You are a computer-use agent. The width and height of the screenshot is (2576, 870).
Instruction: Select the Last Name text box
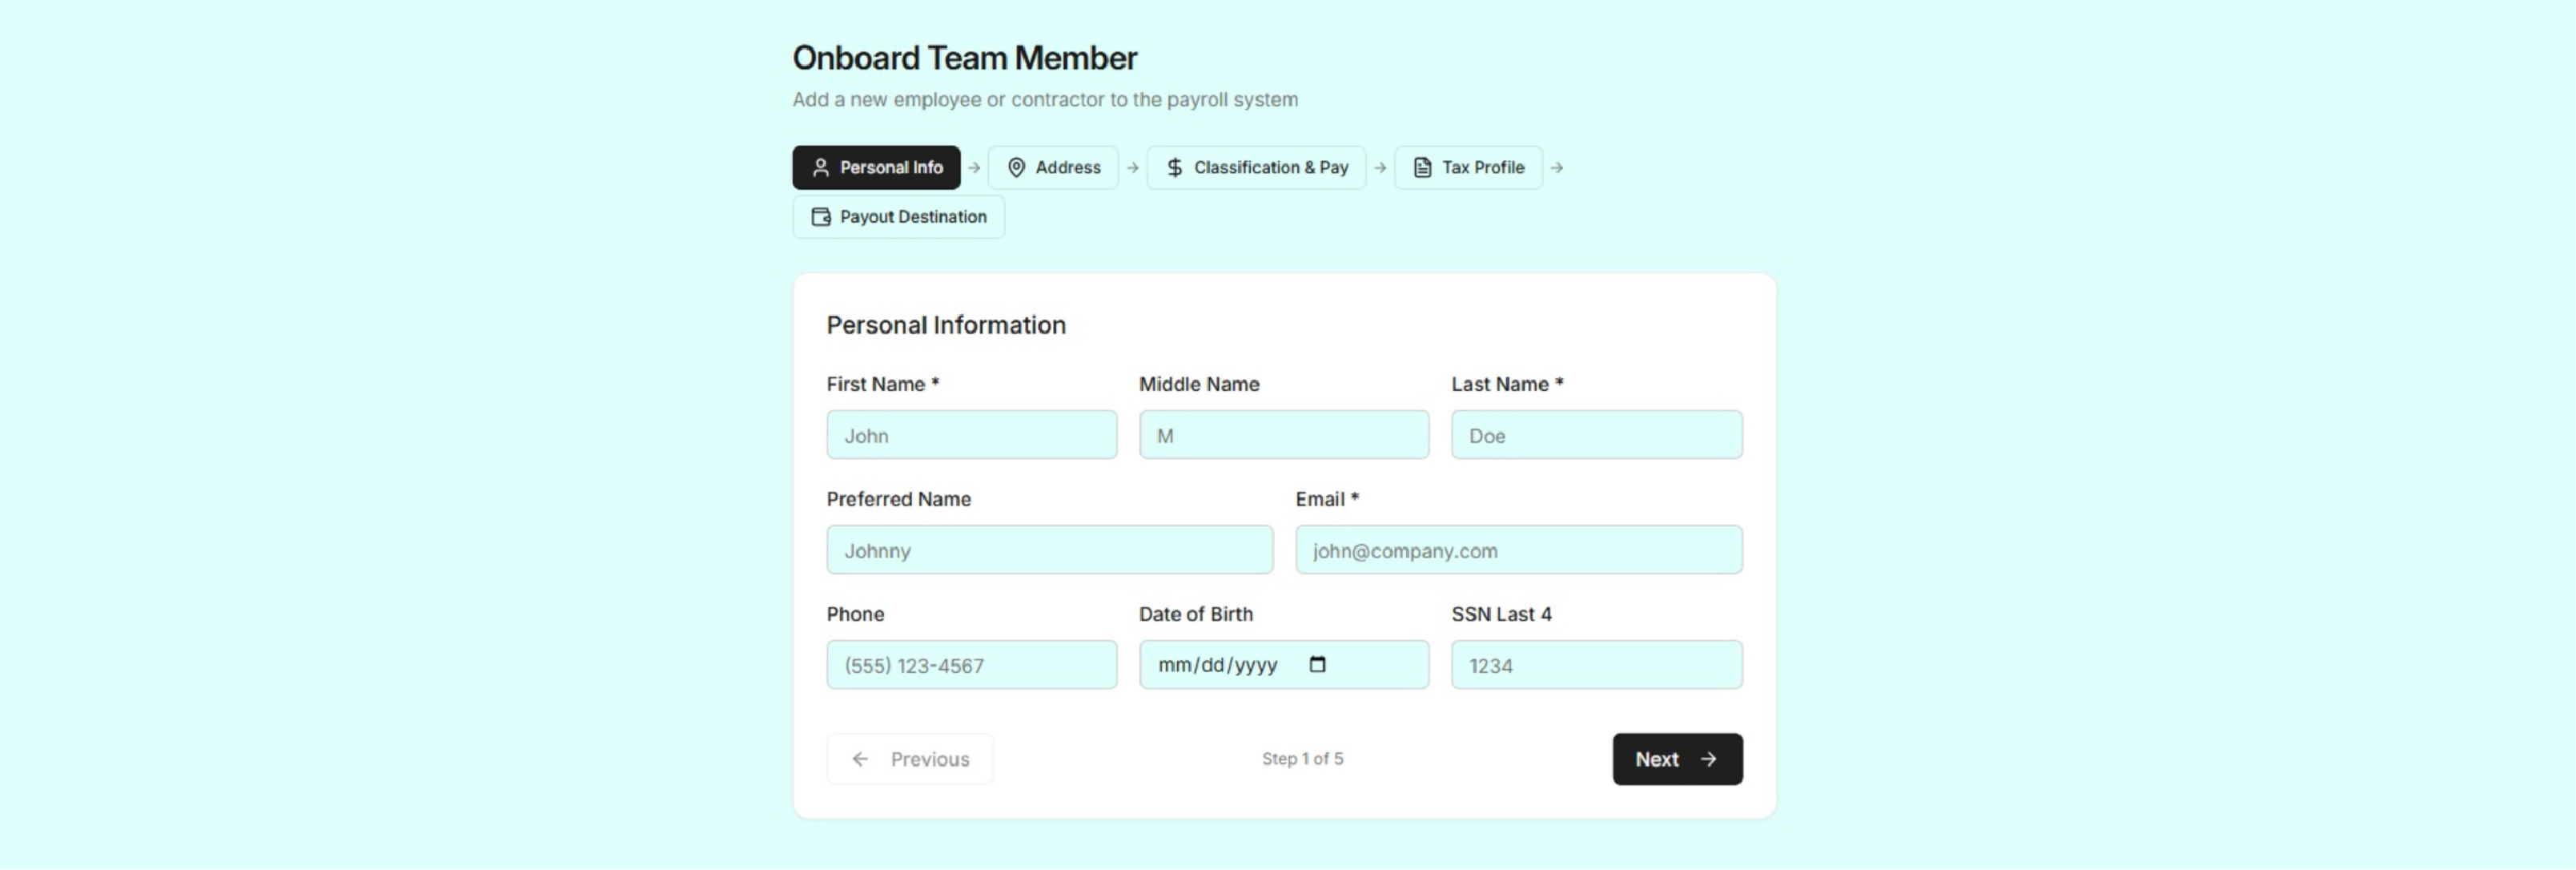1596,436
